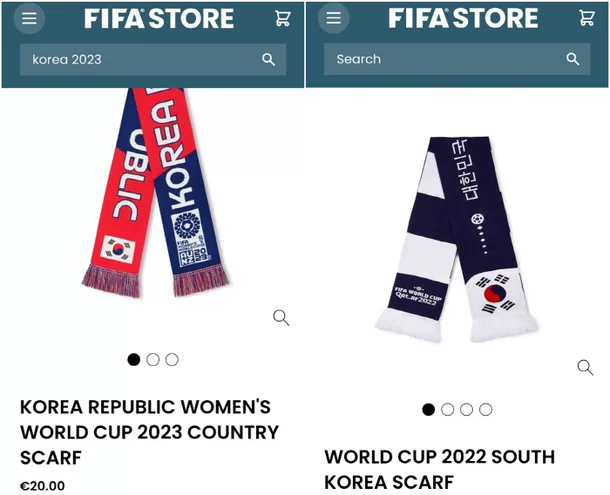610x495 pixels.
Task: Click the search field containing 'korea 2023'
Action: click(x=140, y=60)
